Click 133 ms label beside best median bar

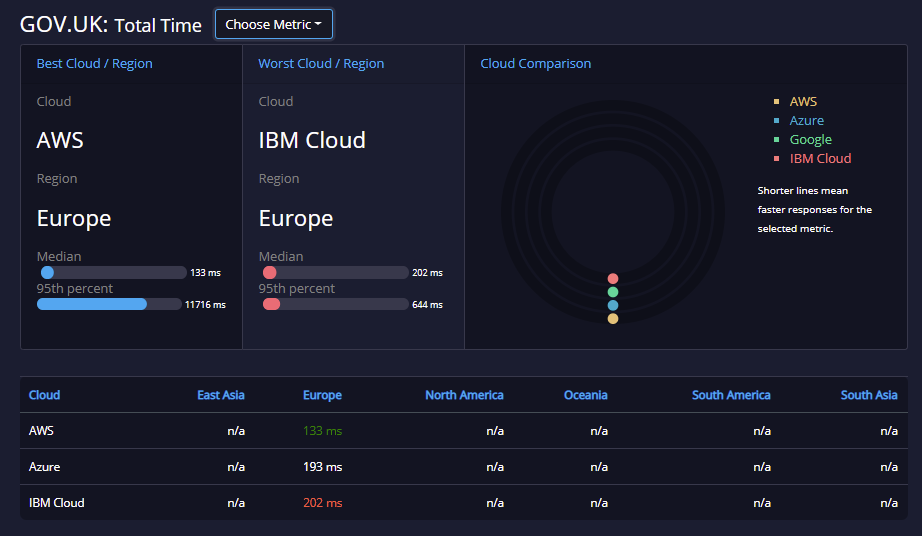pos(205,273)
